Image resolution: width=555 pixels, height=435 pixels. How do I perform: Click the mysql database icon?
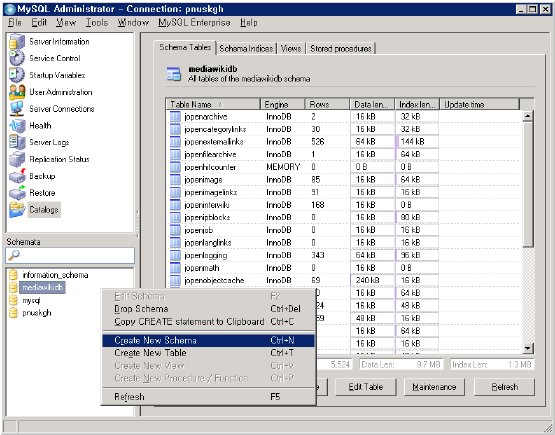tap(13, 301)
